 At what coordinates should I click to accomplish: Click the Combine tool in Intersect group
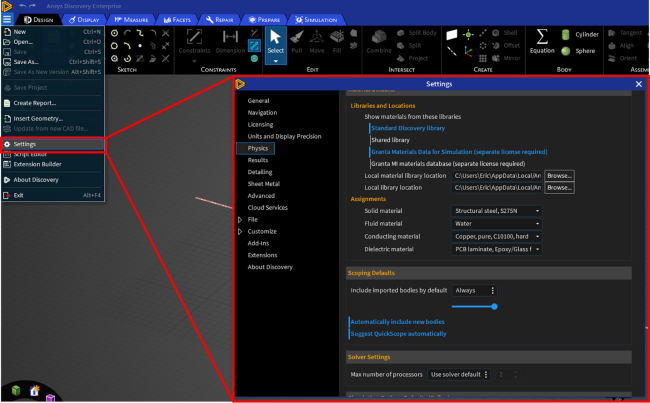379,42
